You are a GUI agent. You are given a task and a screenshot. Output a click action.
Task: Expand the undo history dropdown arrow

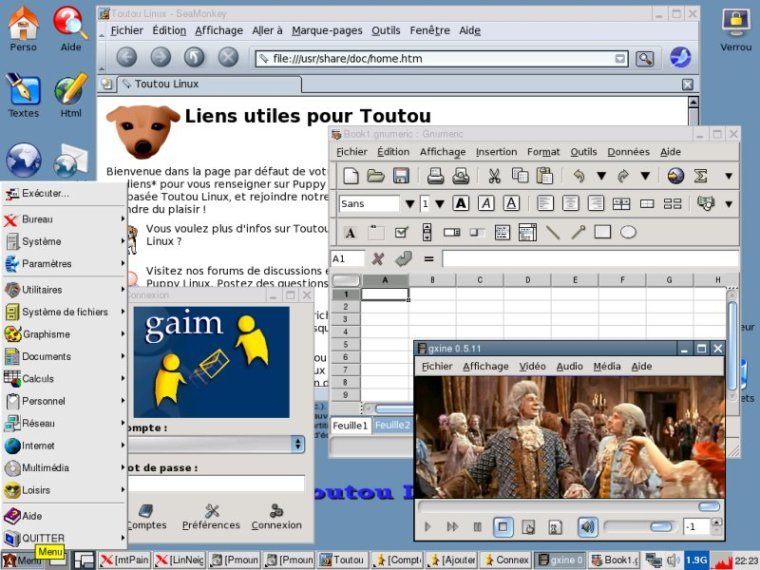point(601,176)
